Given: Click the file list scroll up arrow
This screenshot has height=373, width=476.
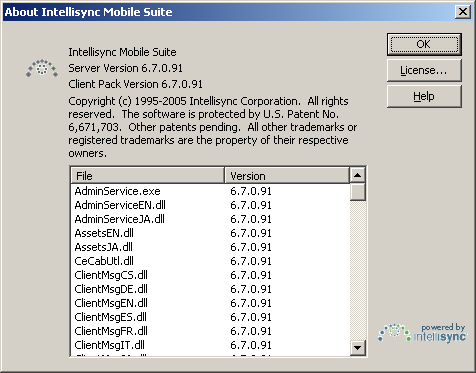Looking at the screenshot, I should pos(358,175).
